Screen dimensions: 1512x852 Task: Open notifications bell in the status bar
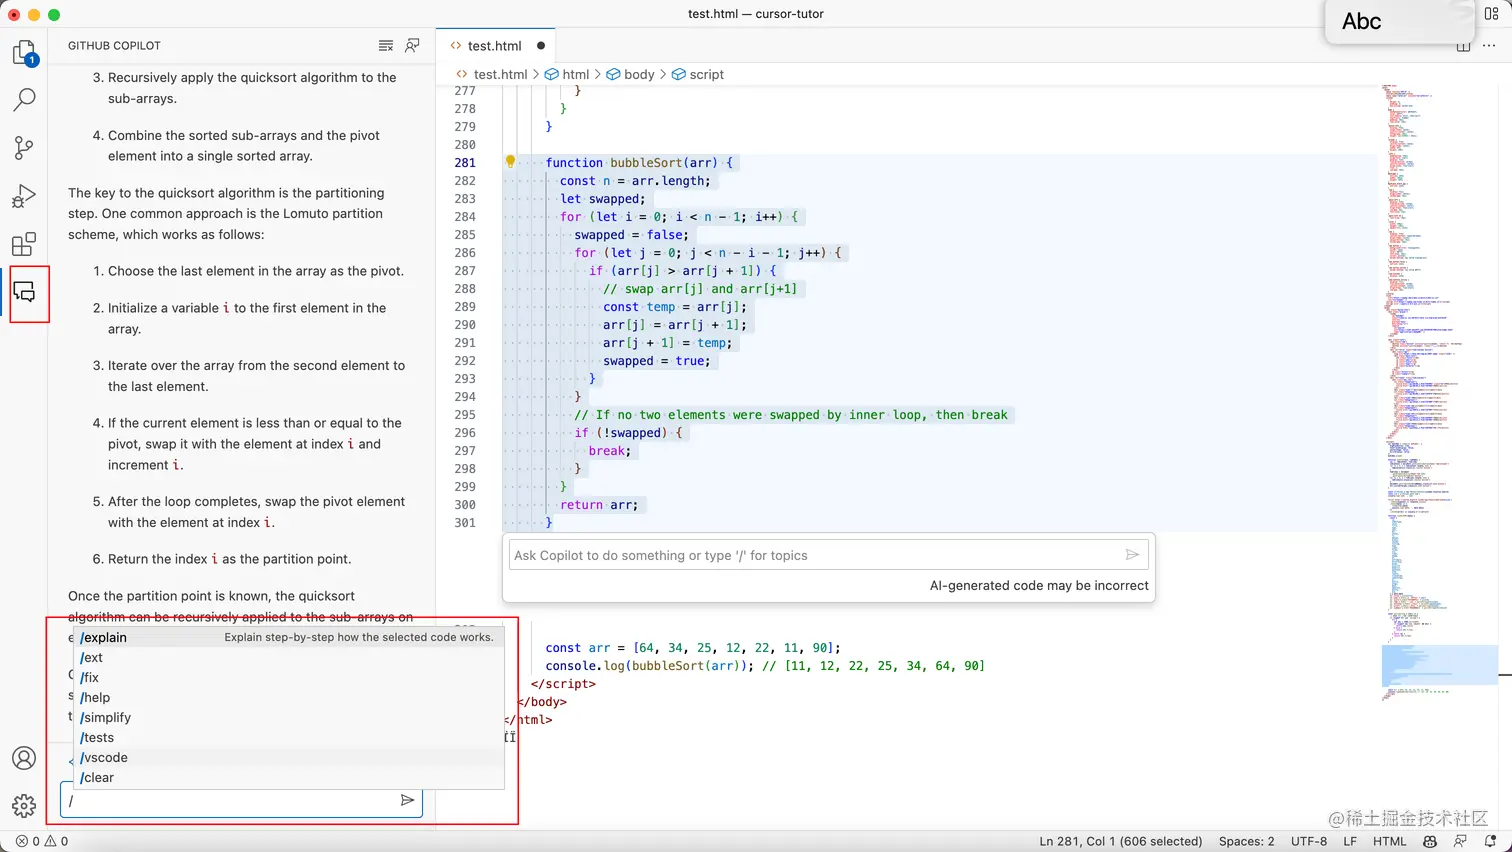(x=1490, y=841)
